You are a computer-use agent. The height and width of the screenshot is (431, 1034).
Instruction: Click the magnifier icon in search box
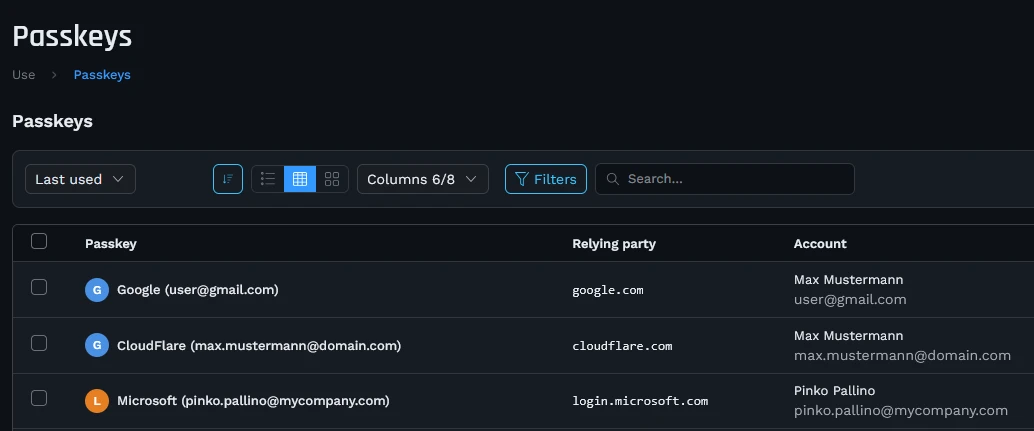[x=613, y=179]
